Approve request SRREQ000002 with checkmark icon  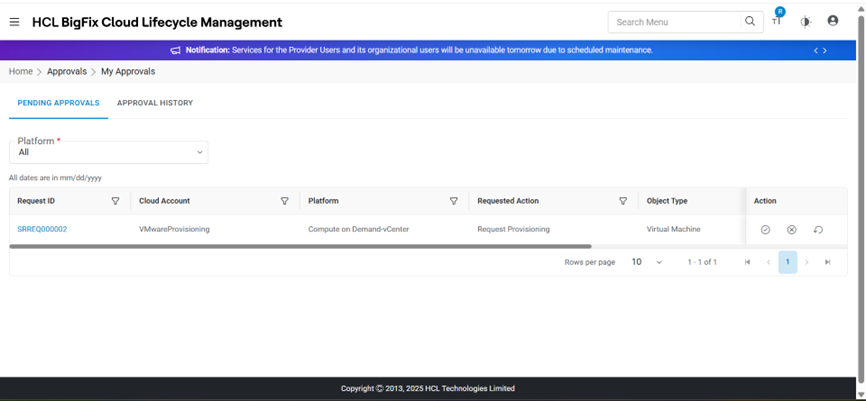[765, 229]
